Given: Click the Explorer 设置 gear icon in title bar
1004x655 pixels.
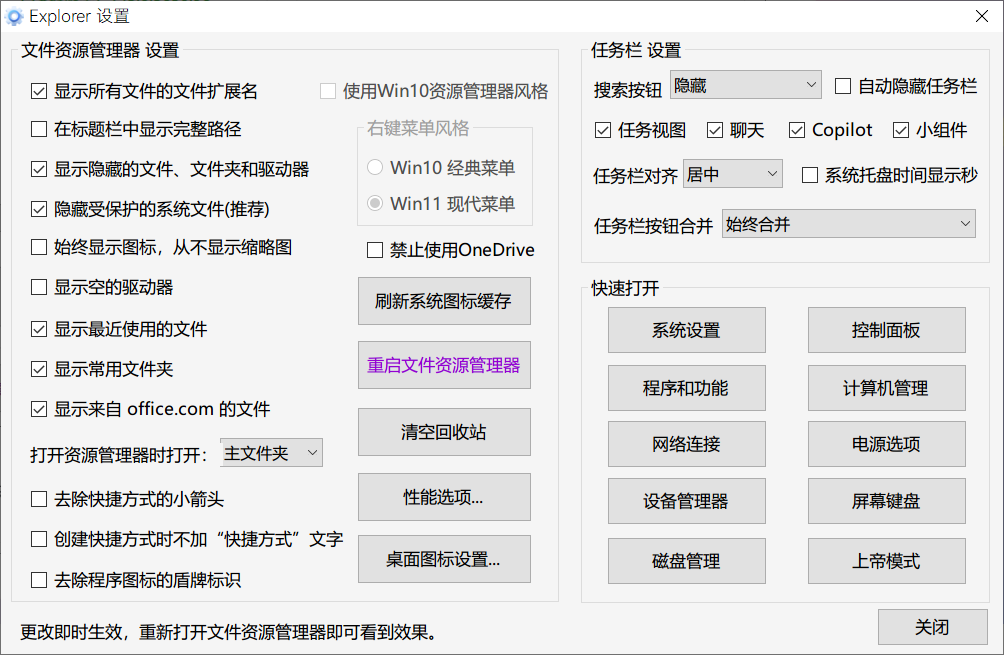Looking at the screenshot, I should [15, 16].
